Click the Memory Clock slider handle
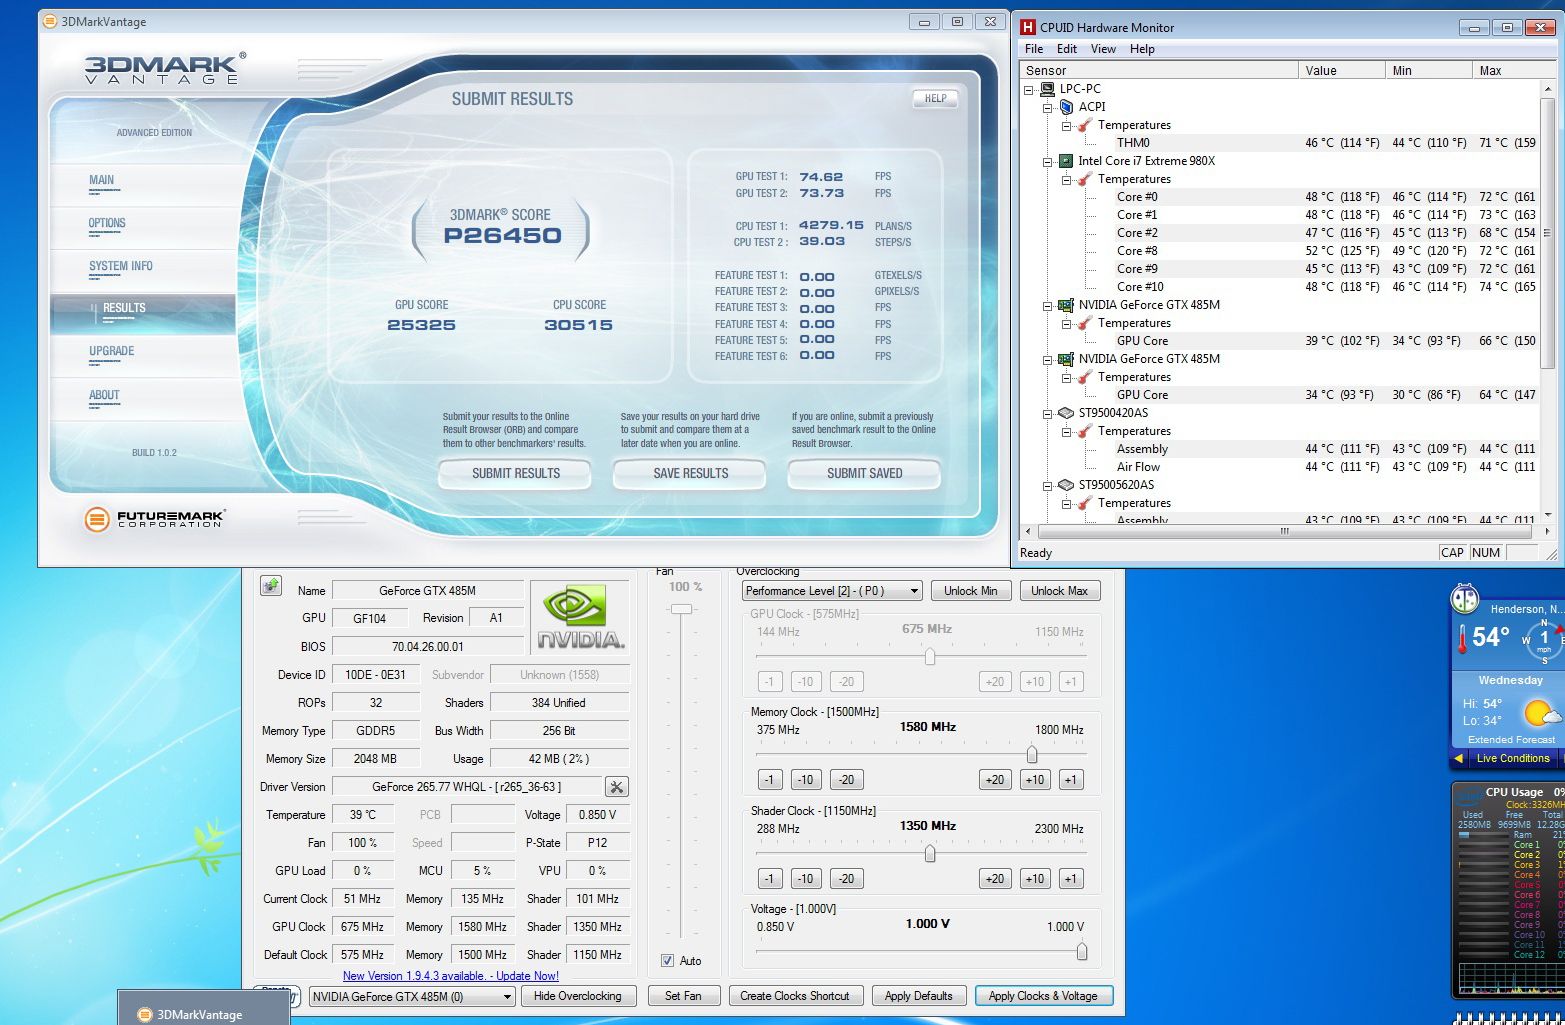Image resolution: width=1565 pixels, height=1025 pixels. coord(1031,754)
